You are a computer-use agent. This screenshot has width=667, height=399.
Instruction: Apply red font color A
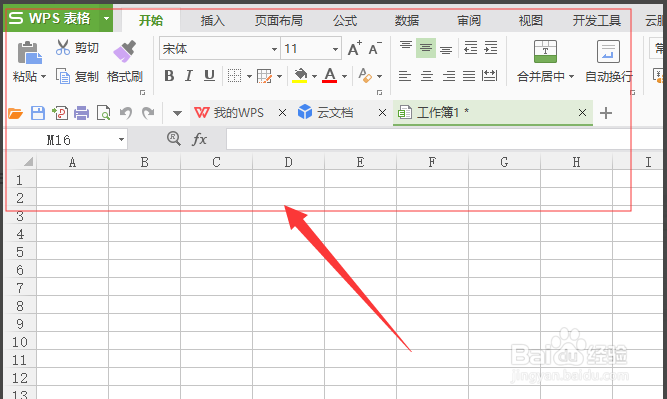[330, 76]
